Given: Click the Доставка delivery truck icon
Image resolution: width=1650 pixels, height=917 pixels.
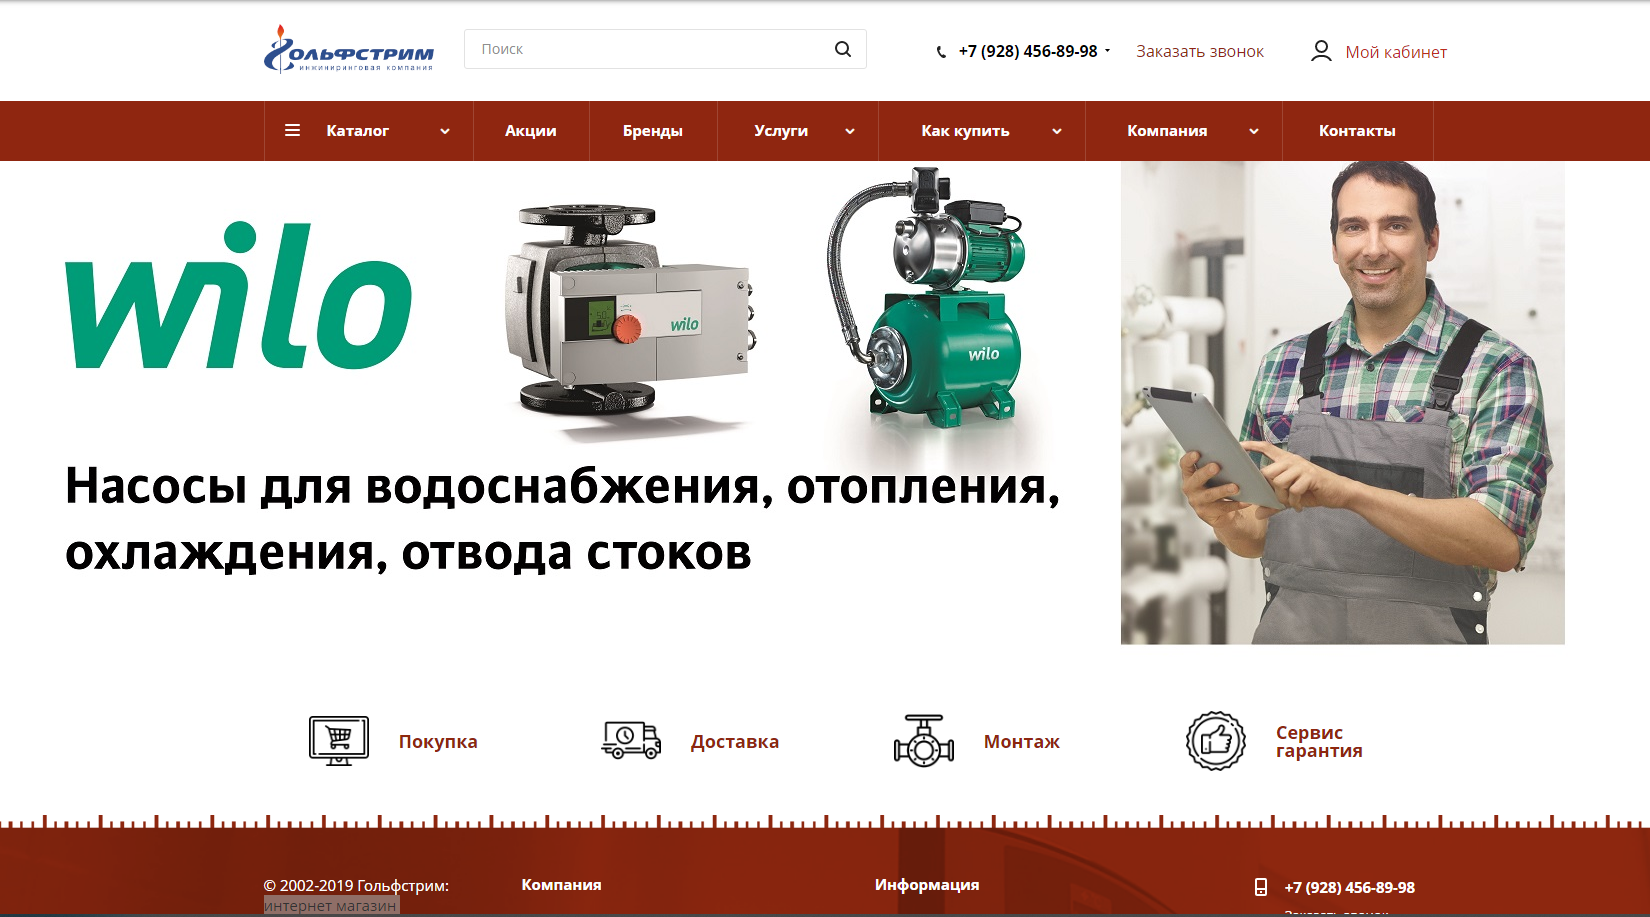Looking at the screenshot, I should tap(631, 741).
